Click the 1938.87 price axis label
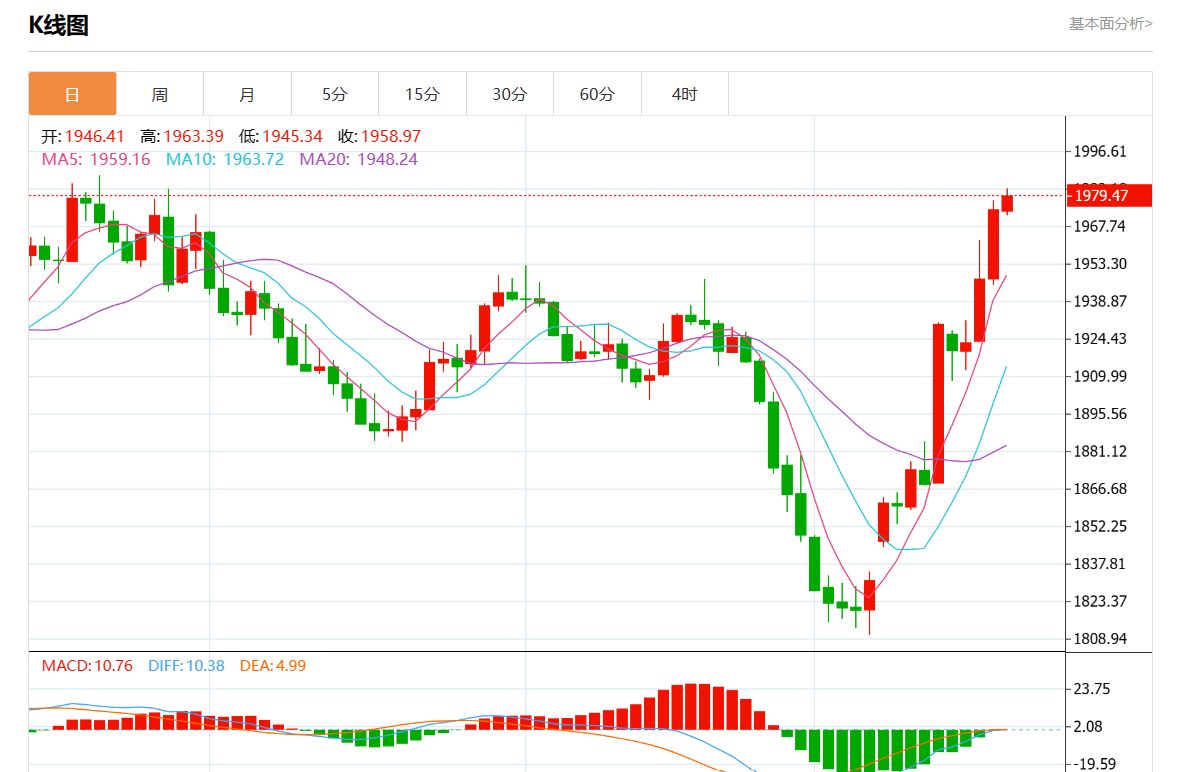The height and width of the screenshot is (772, 1177). pos(1100,302)
